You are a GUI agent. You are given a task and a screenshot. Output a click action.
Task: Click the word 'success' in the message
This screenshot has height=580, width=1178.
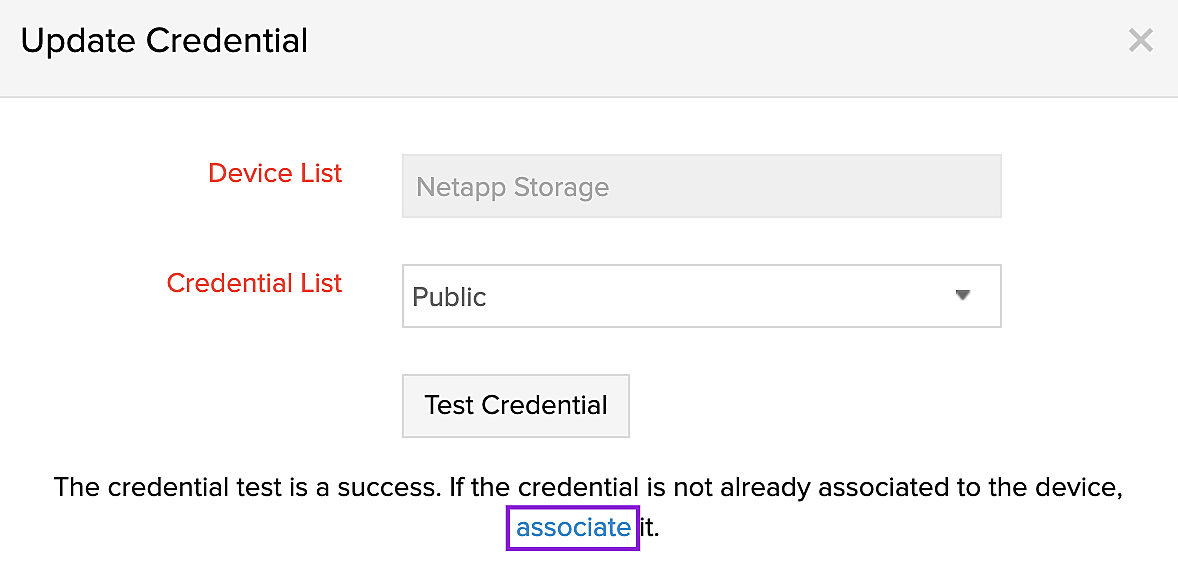tap(382, 488)
